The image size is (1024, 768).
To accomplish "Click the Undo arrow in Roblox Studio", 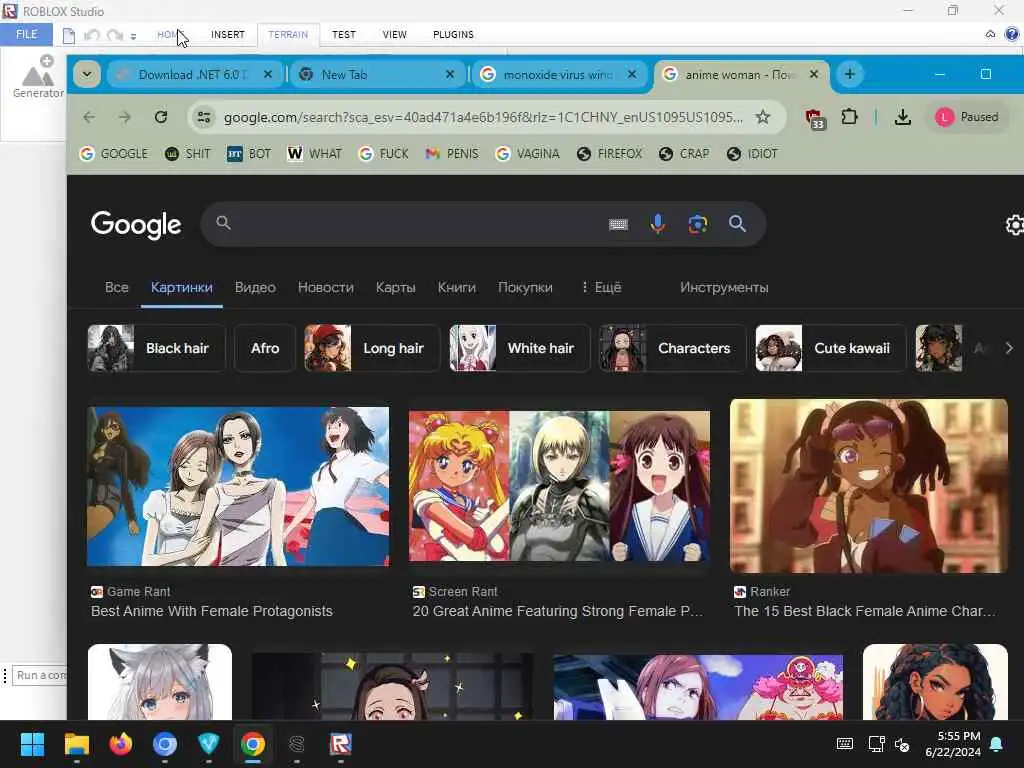I will (92, 35).
